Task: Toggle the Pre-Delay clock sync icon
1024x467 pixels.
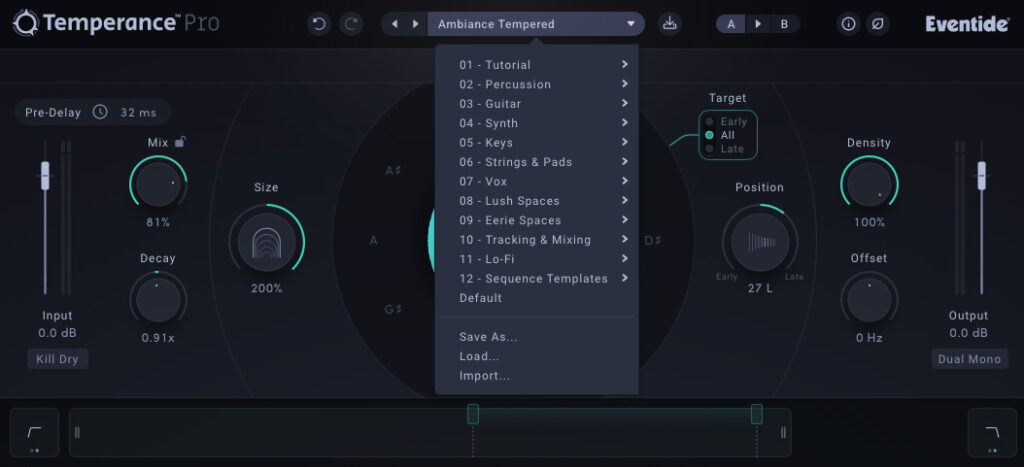Action: coord(100,112)
